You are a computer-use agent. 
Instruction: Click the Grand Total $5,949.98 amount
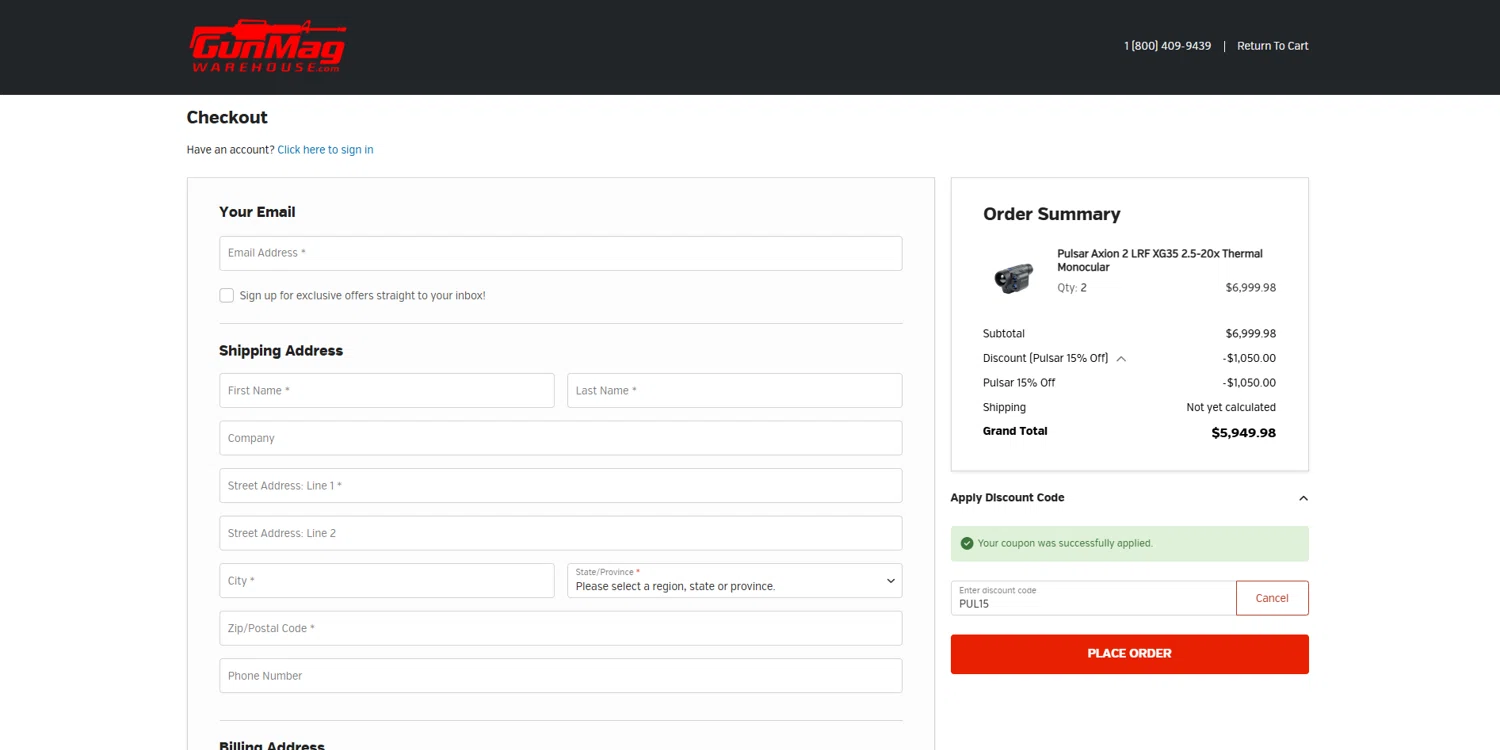1243,433
